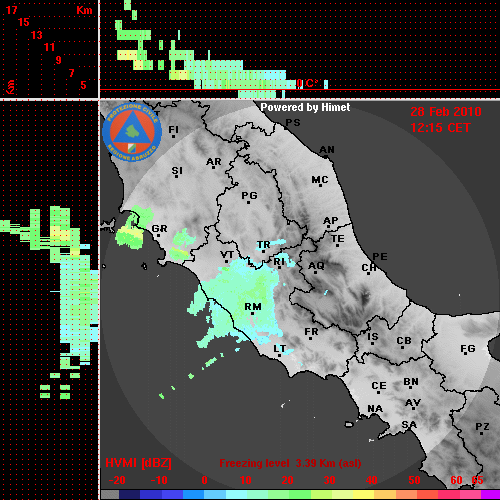Click the 'Freezing level 3.39 Km (asl)' text
Image resolution: width=500 pixels, height=500 pixels.
pos(290,463)
